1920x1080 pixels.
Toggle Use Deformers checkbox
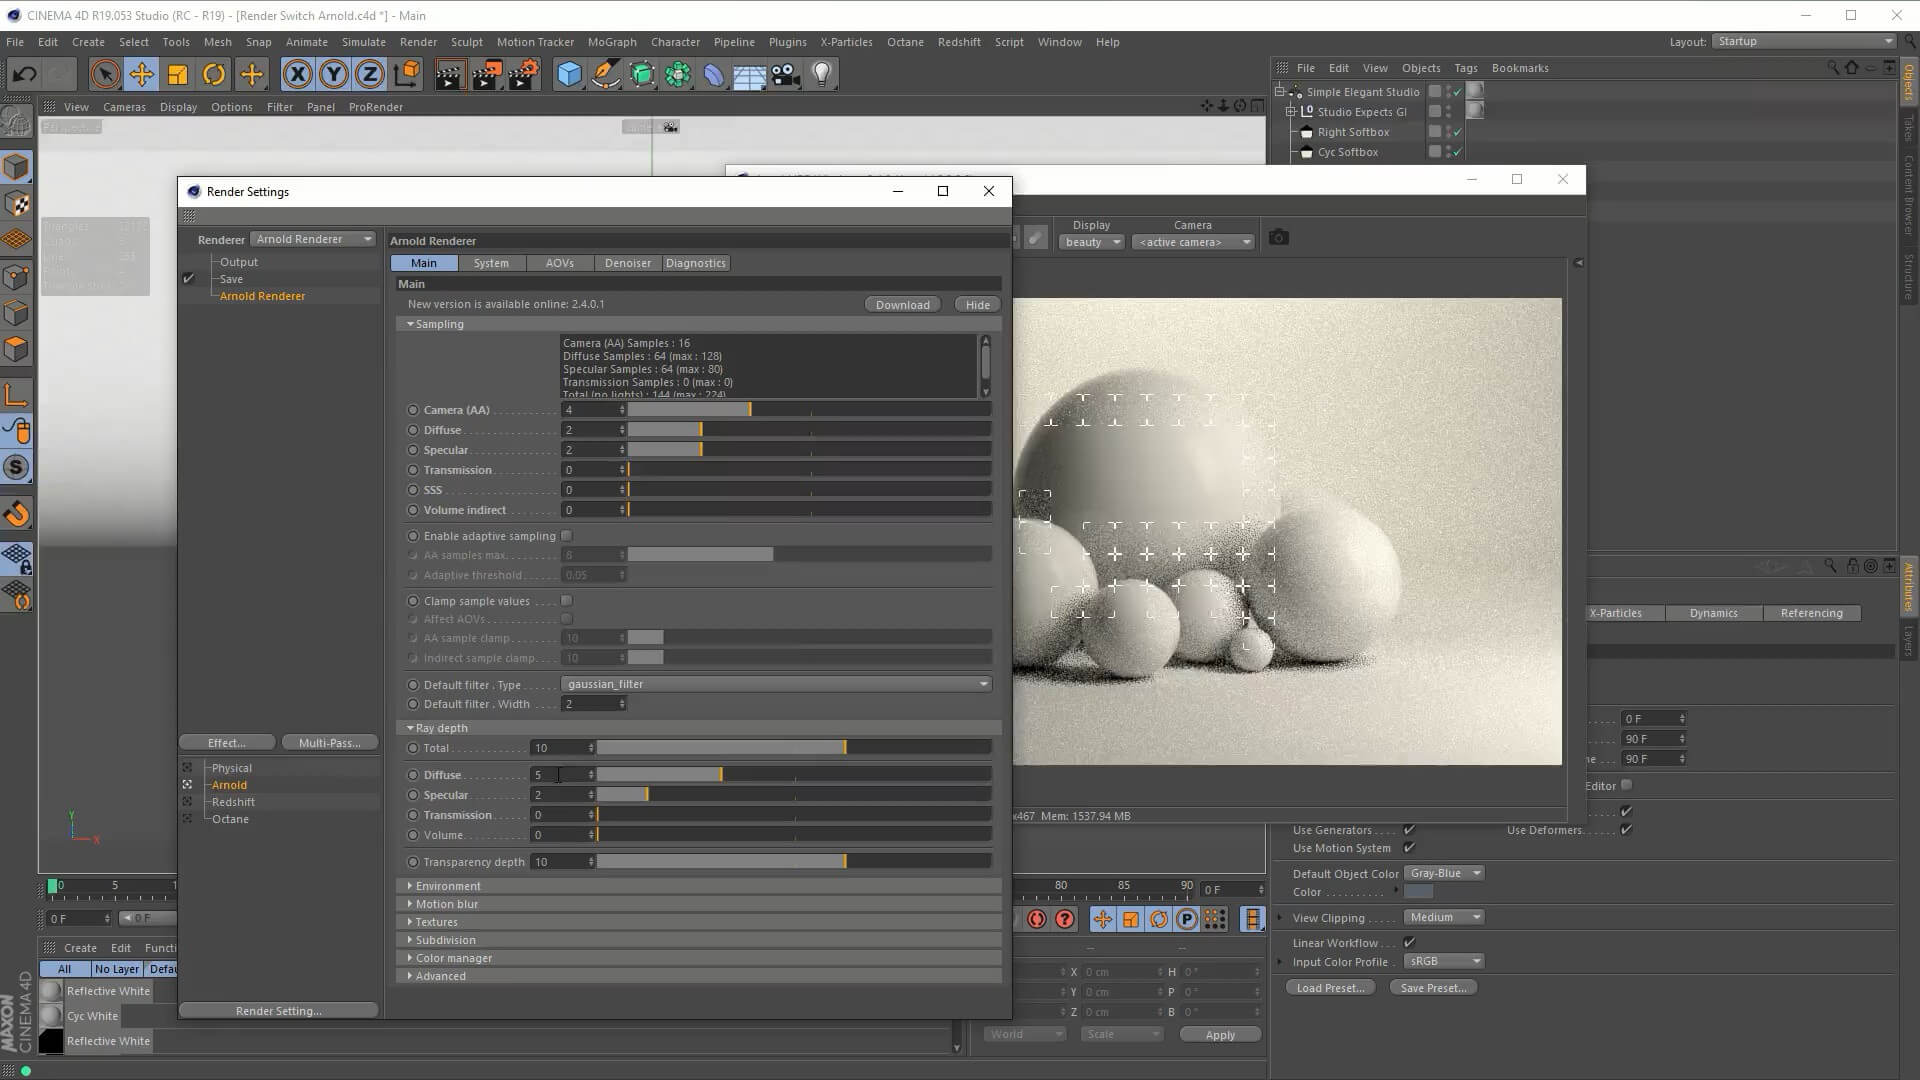coord(1626,829)
